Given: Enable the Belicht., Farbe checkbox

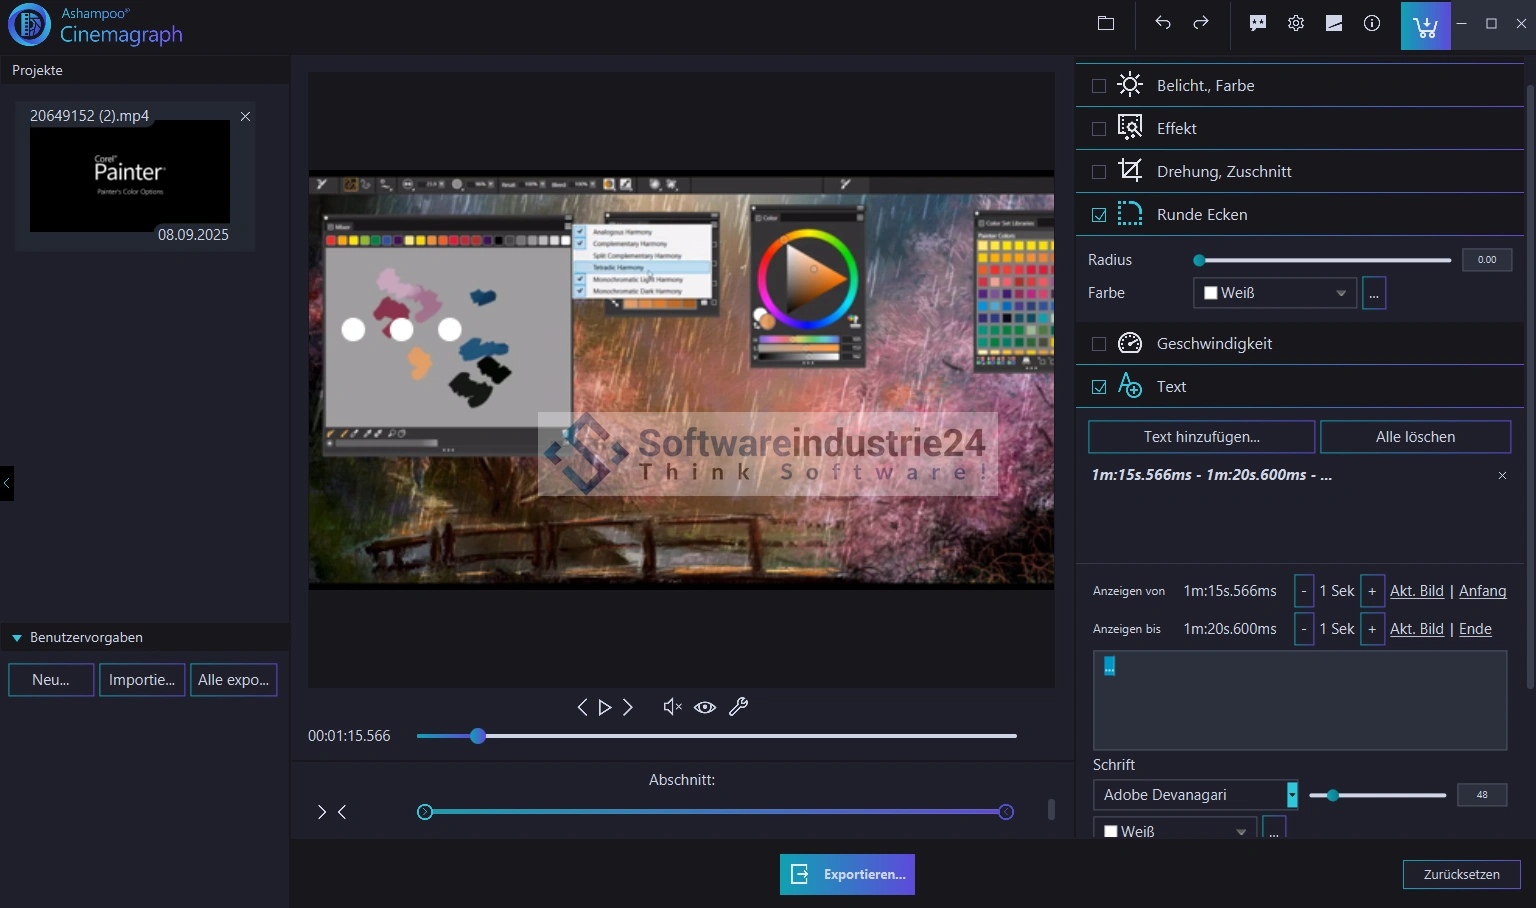Looking at the screenshot, I should [x=1099, y=86].
